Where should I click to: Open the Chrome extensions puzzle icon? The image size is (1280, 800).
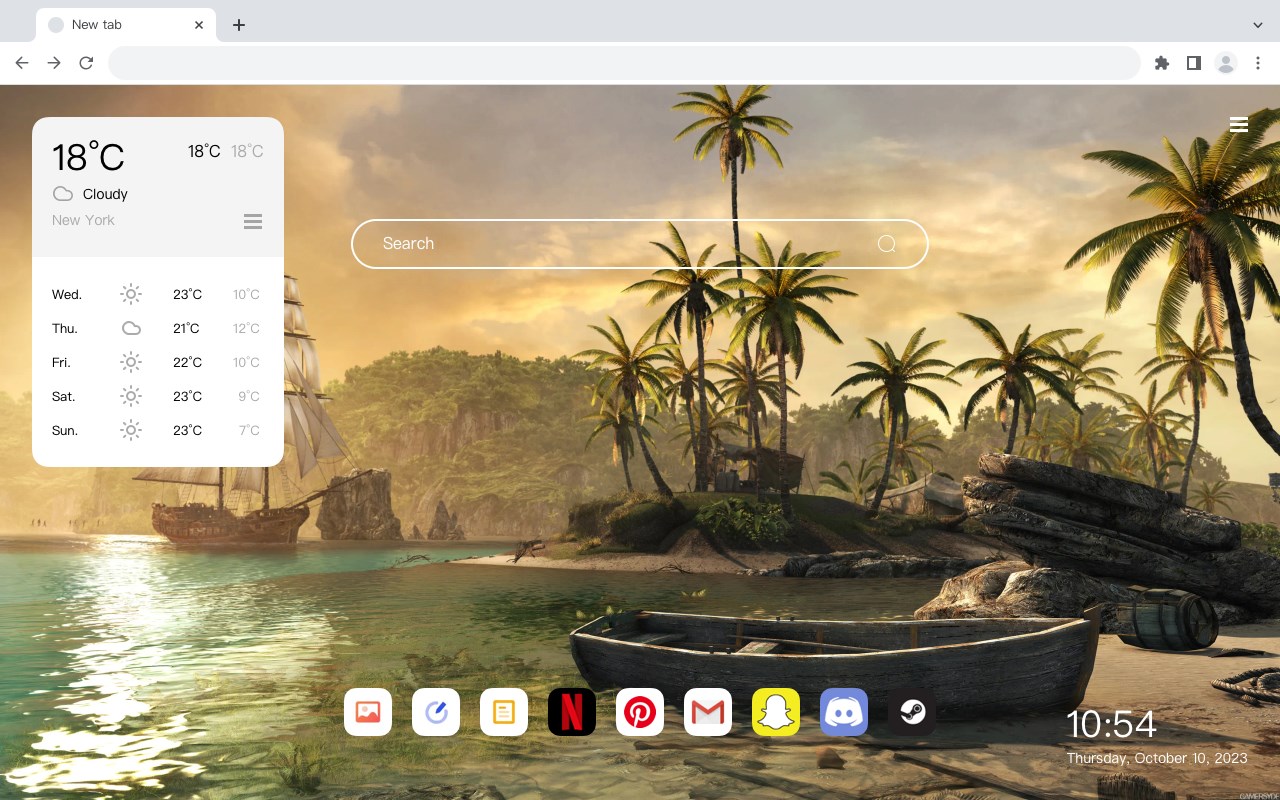pos(1161,63)
